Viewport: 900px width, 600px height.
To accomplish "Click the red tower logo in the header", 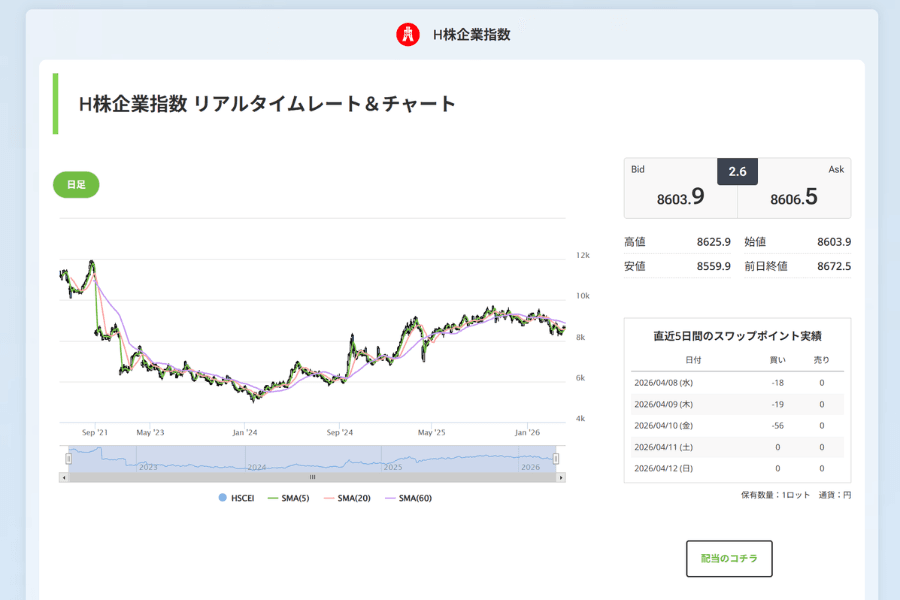I will pos(409,33).
